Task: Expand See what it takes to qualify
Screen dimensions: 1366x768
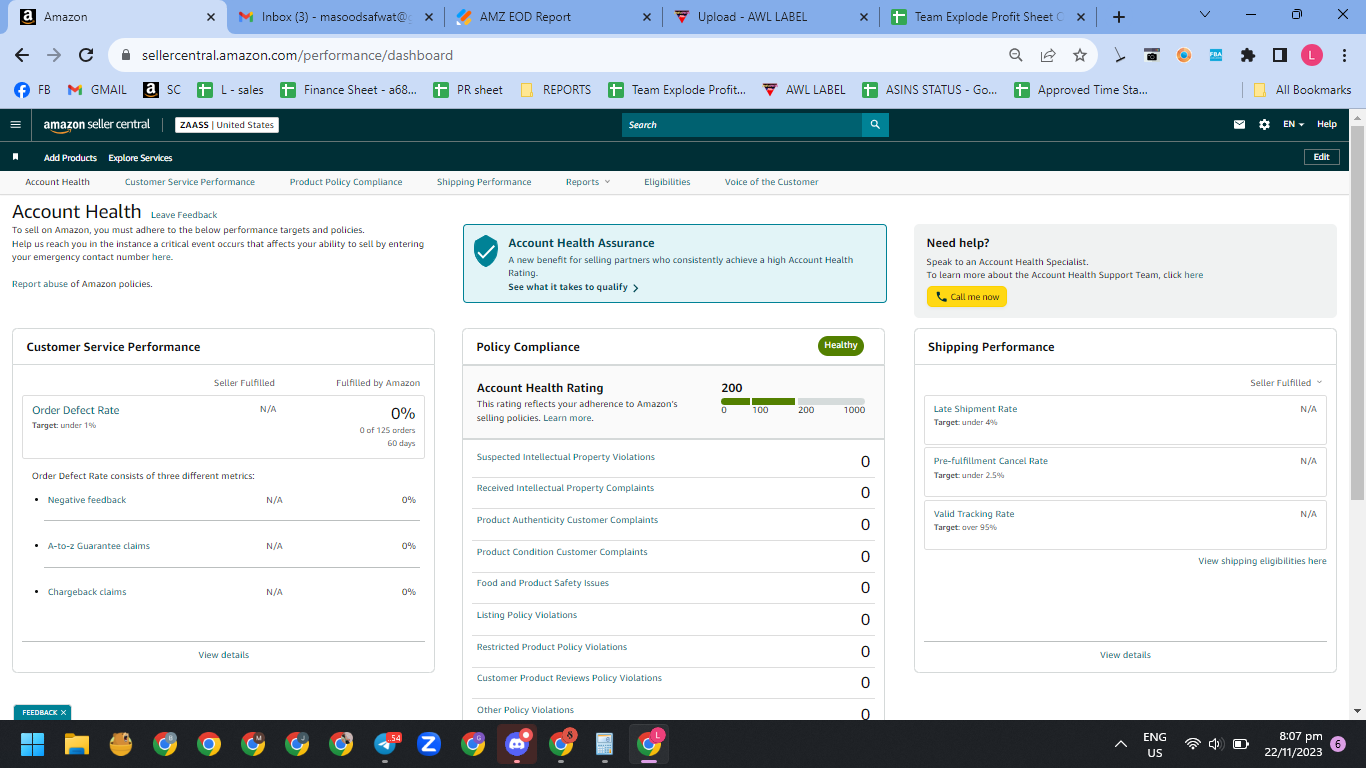Action: [x=573, y=287]
